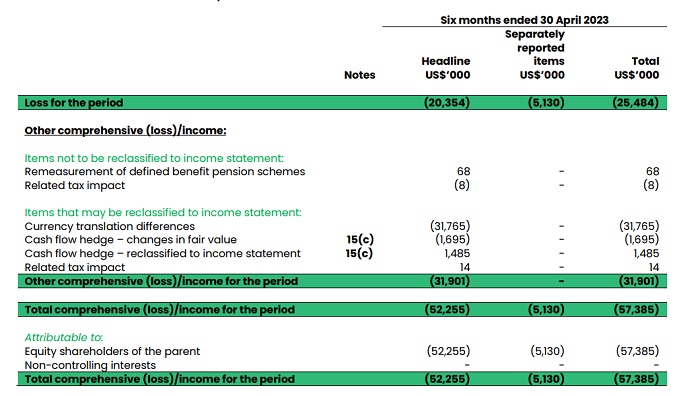
Task: Click the 'Total US$'000' column header
Action: point(637,68)
